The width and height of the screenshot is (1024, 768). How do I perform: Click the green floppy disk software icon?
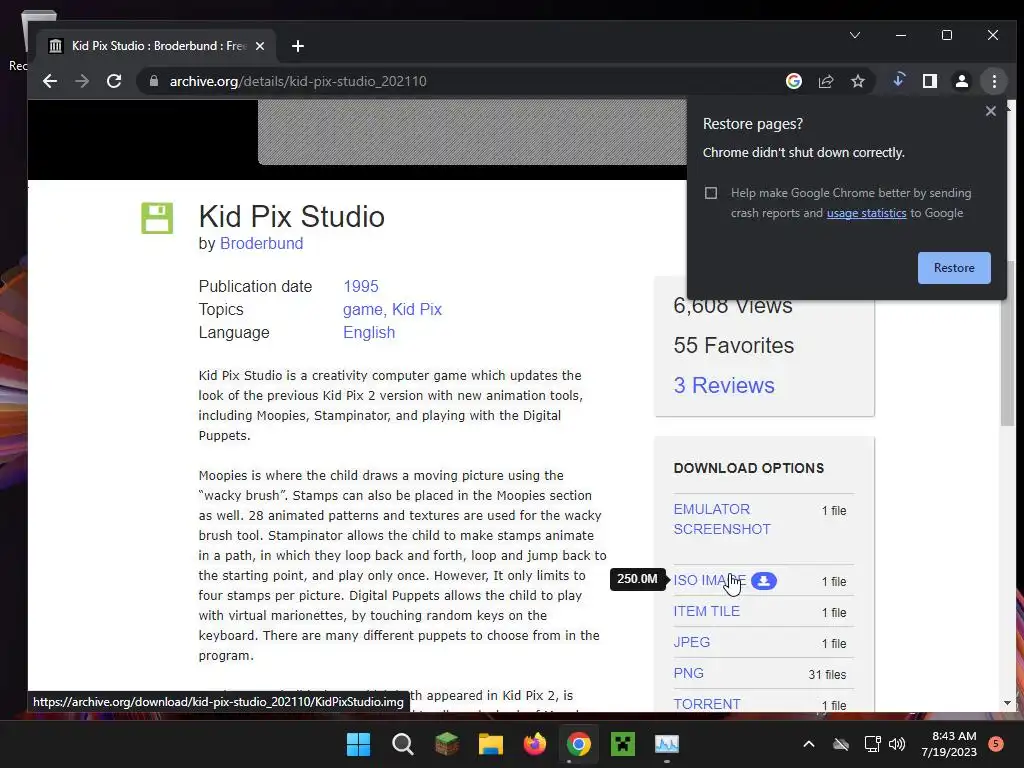[157, 218]
